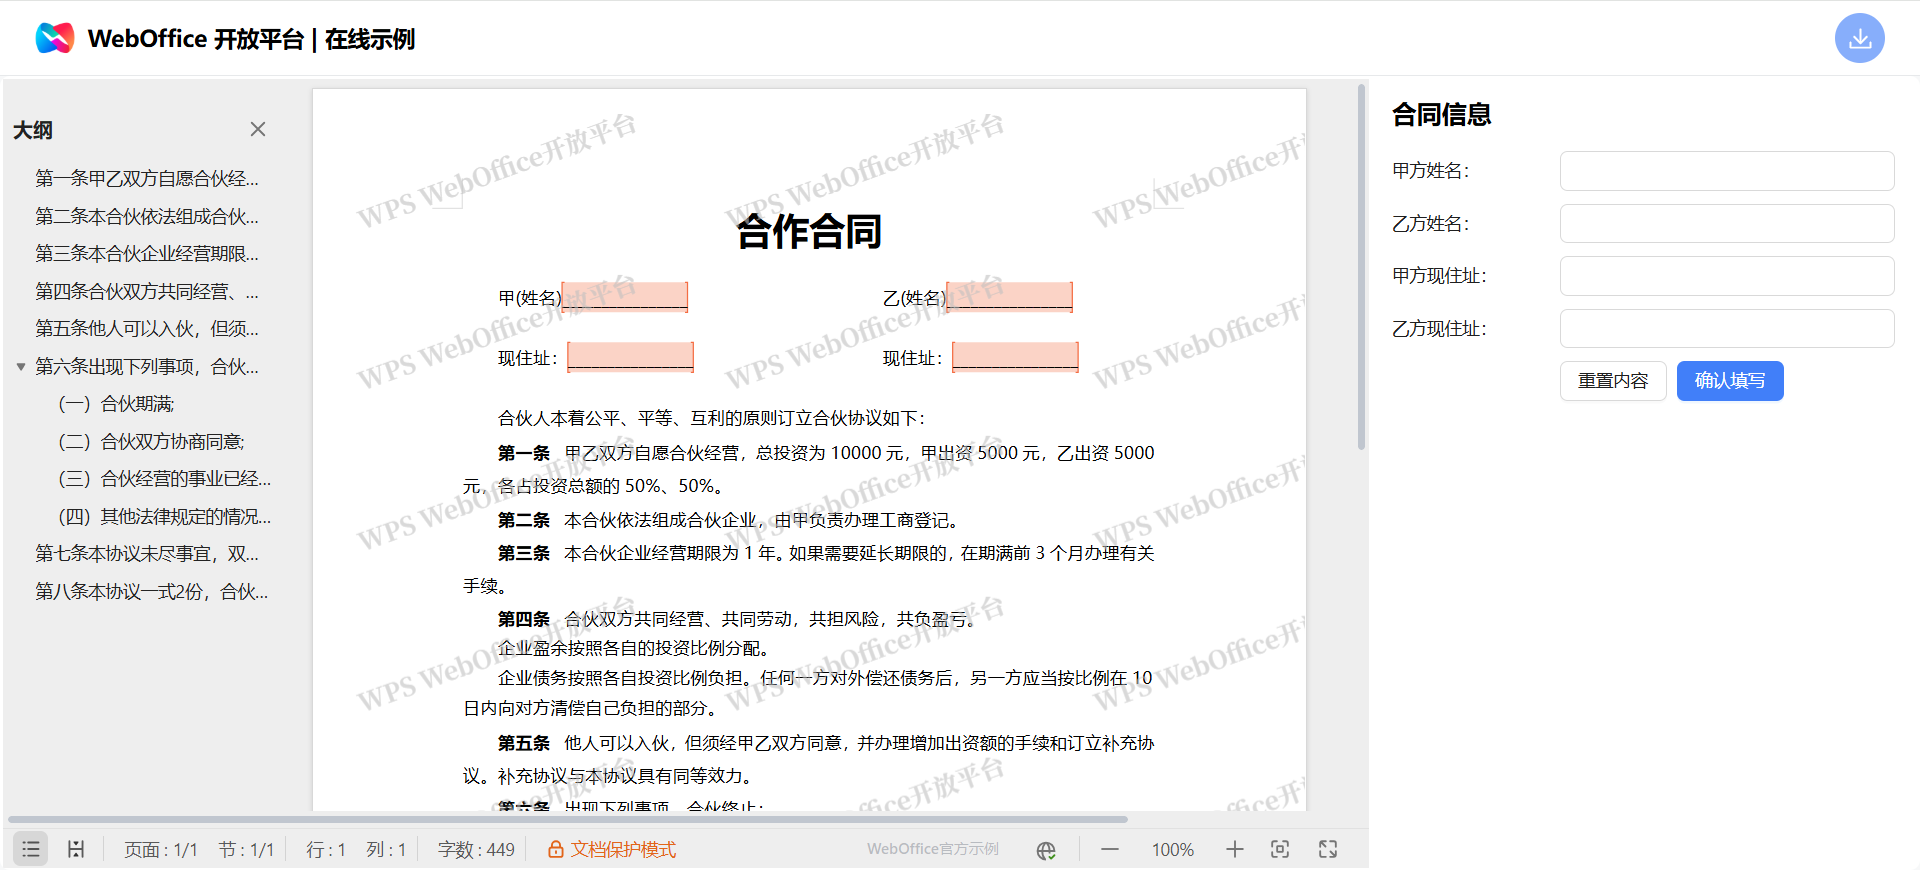Click the 乙方现住址 input field

(x=1727, y=329)
